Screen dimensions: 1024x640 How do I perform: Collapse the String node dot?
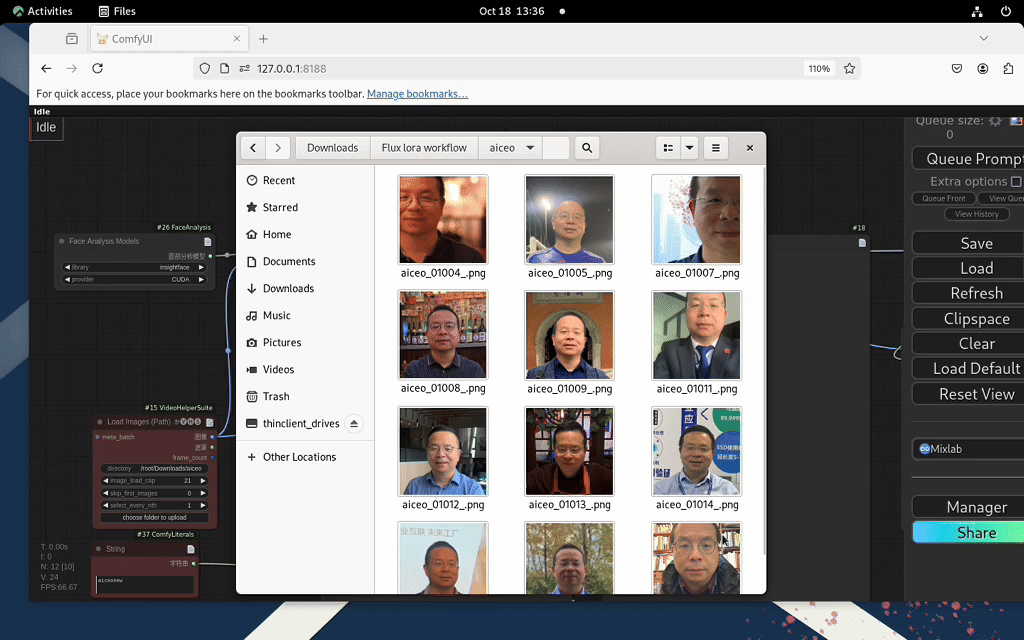point(99,549)
